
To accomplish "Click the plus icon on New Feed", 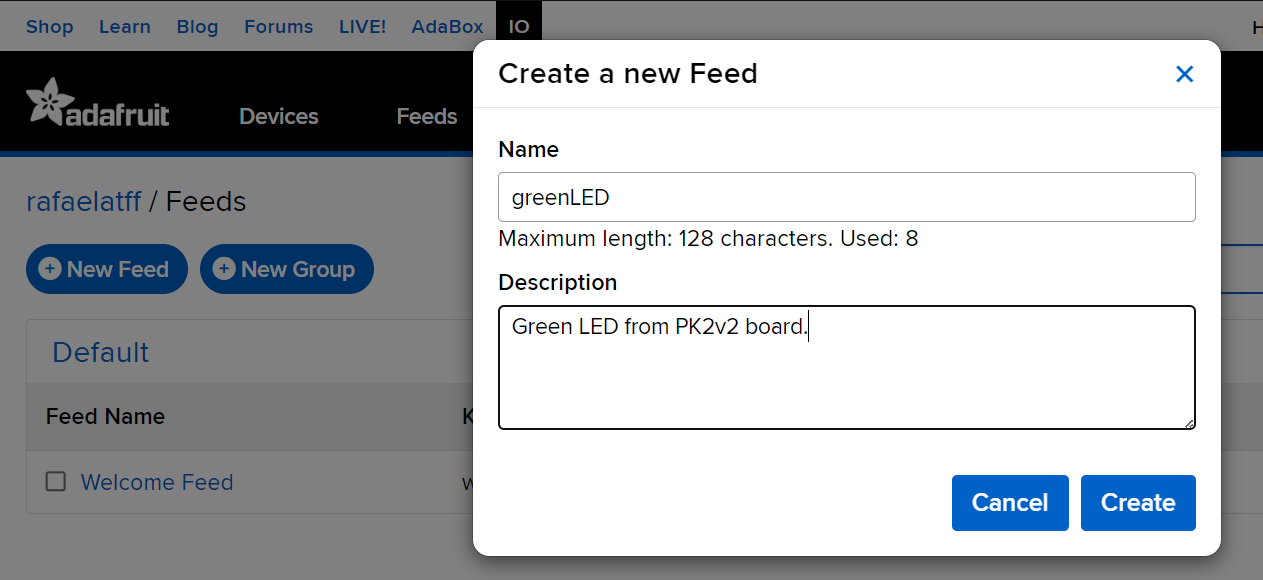I will pyautogui.click(x=49, y=269).
